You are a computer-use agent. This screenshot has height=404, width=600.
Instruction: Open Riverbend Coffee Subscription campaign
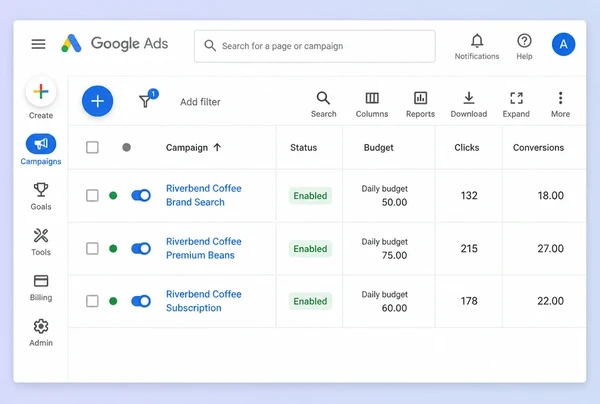click(204, 301)
